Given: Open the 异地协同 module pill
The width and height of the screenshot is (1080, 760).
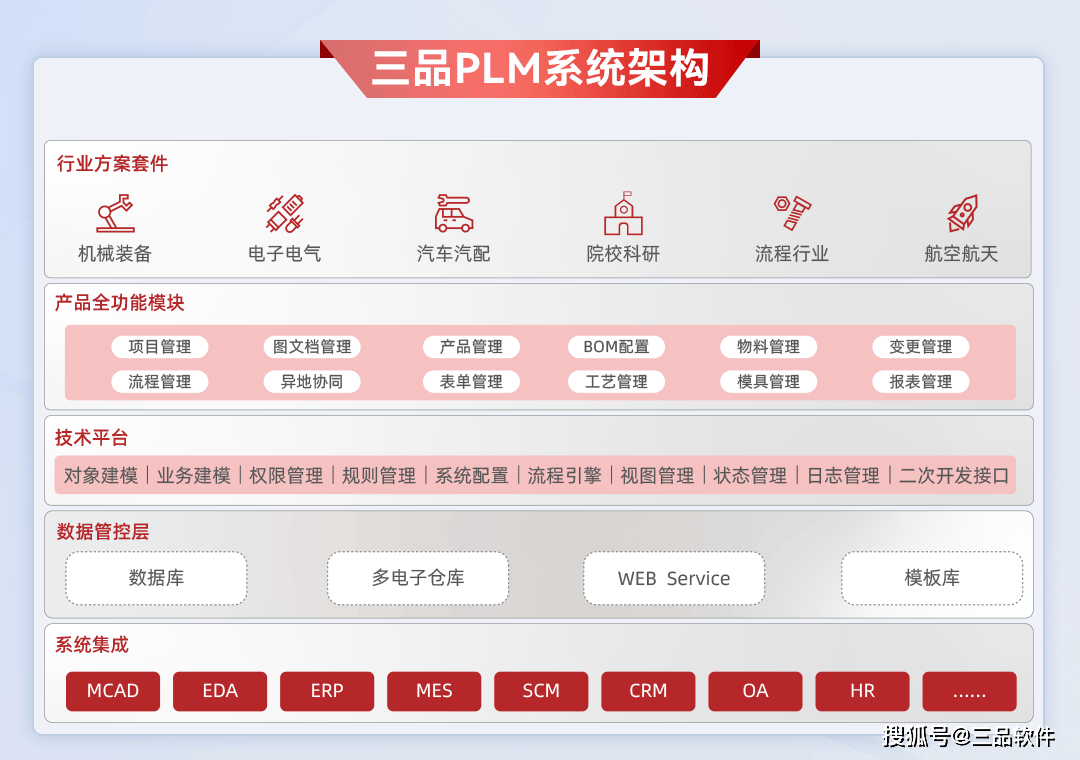Looking at the screenshot, I should point(312,382).
